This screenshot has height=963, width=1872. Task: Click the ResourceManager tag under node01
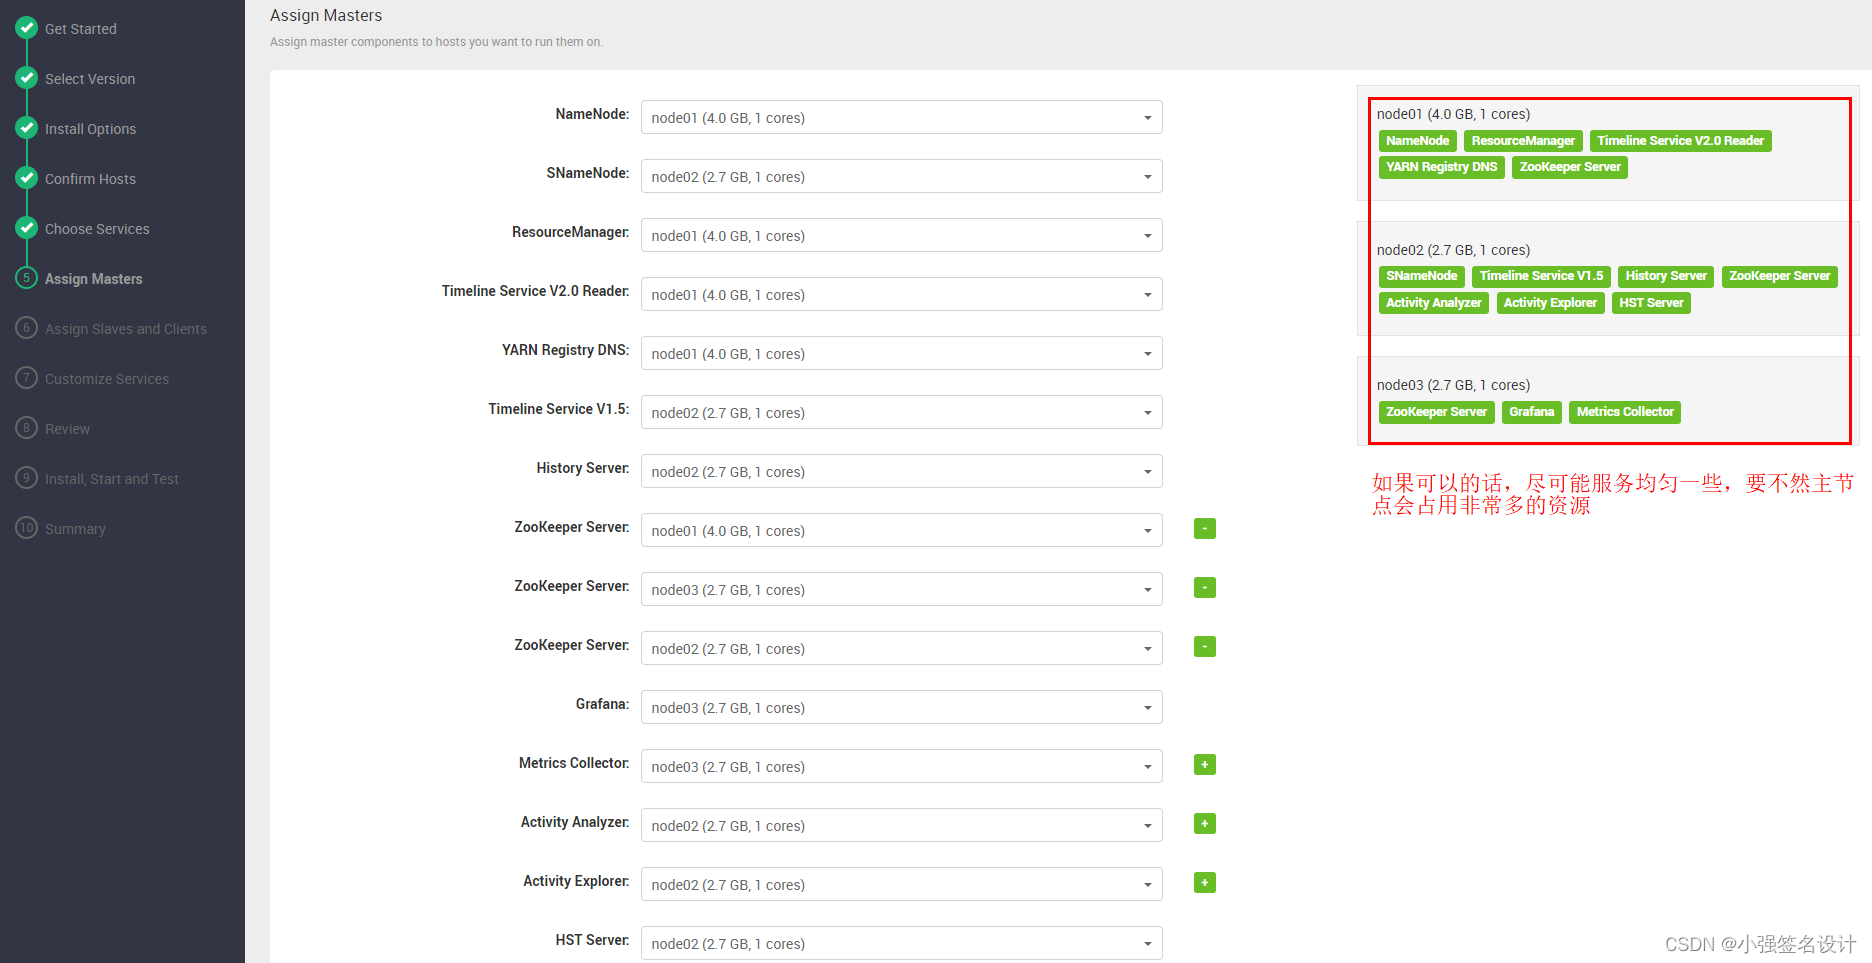point(1523,141)
